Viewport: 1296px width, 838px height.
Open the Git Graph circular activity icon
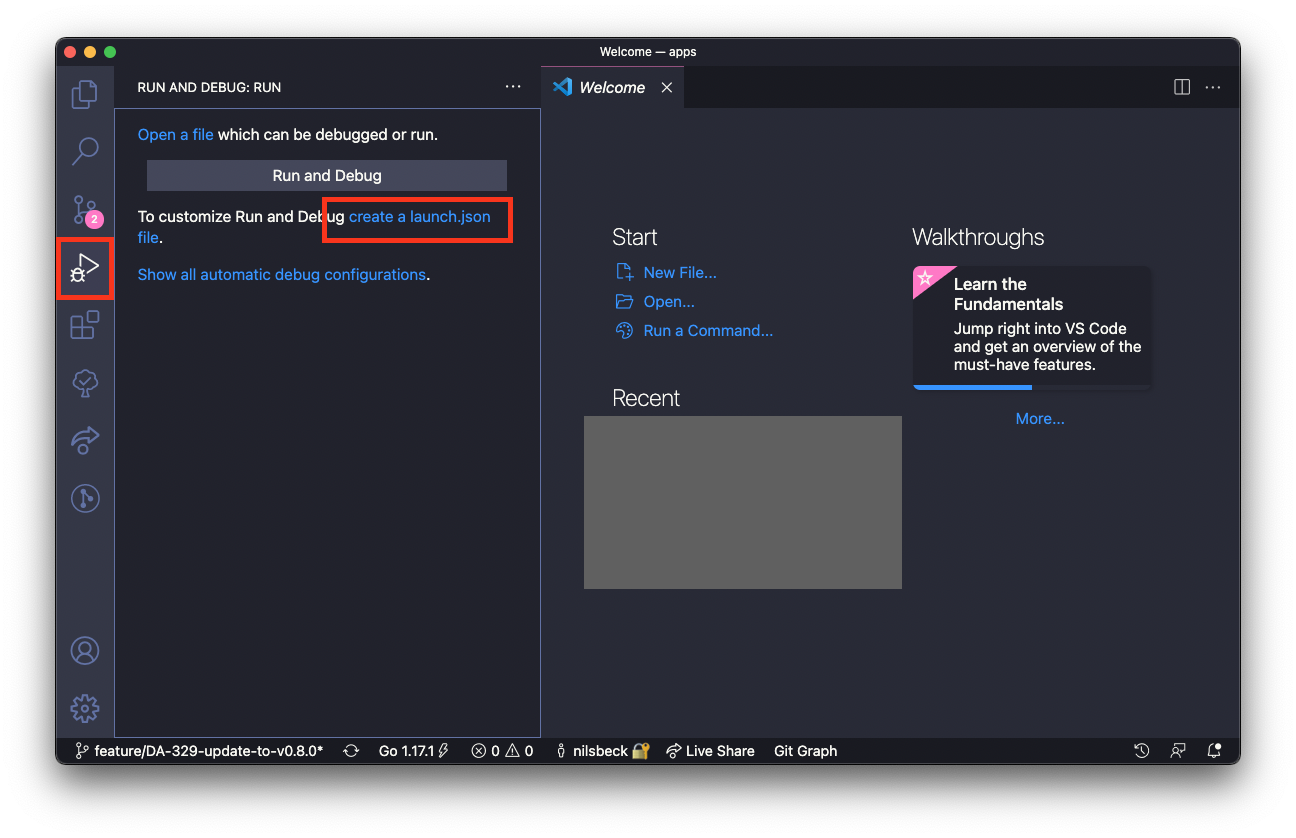click(x=85, y=498)
